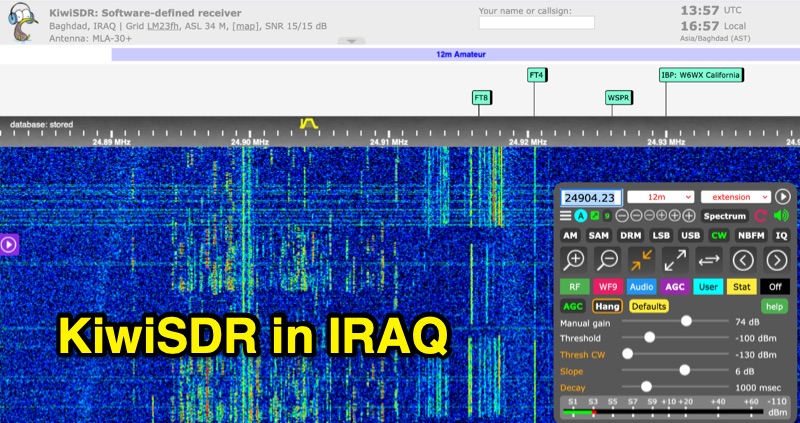
Task: Click the Manual gain slider
Action: click(x=675, y=321)
